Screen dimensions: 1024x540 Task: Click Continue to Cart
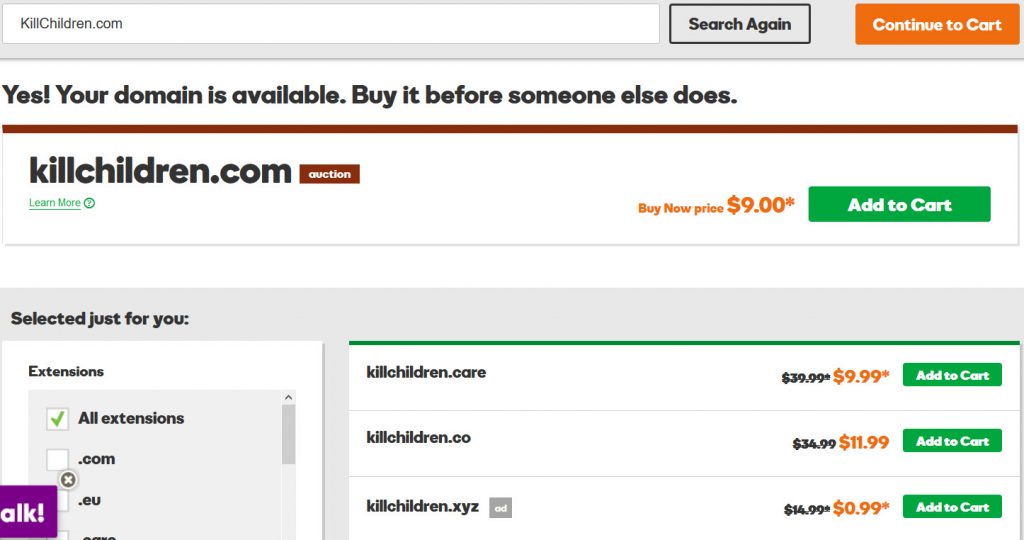click(x=936, y=25)
